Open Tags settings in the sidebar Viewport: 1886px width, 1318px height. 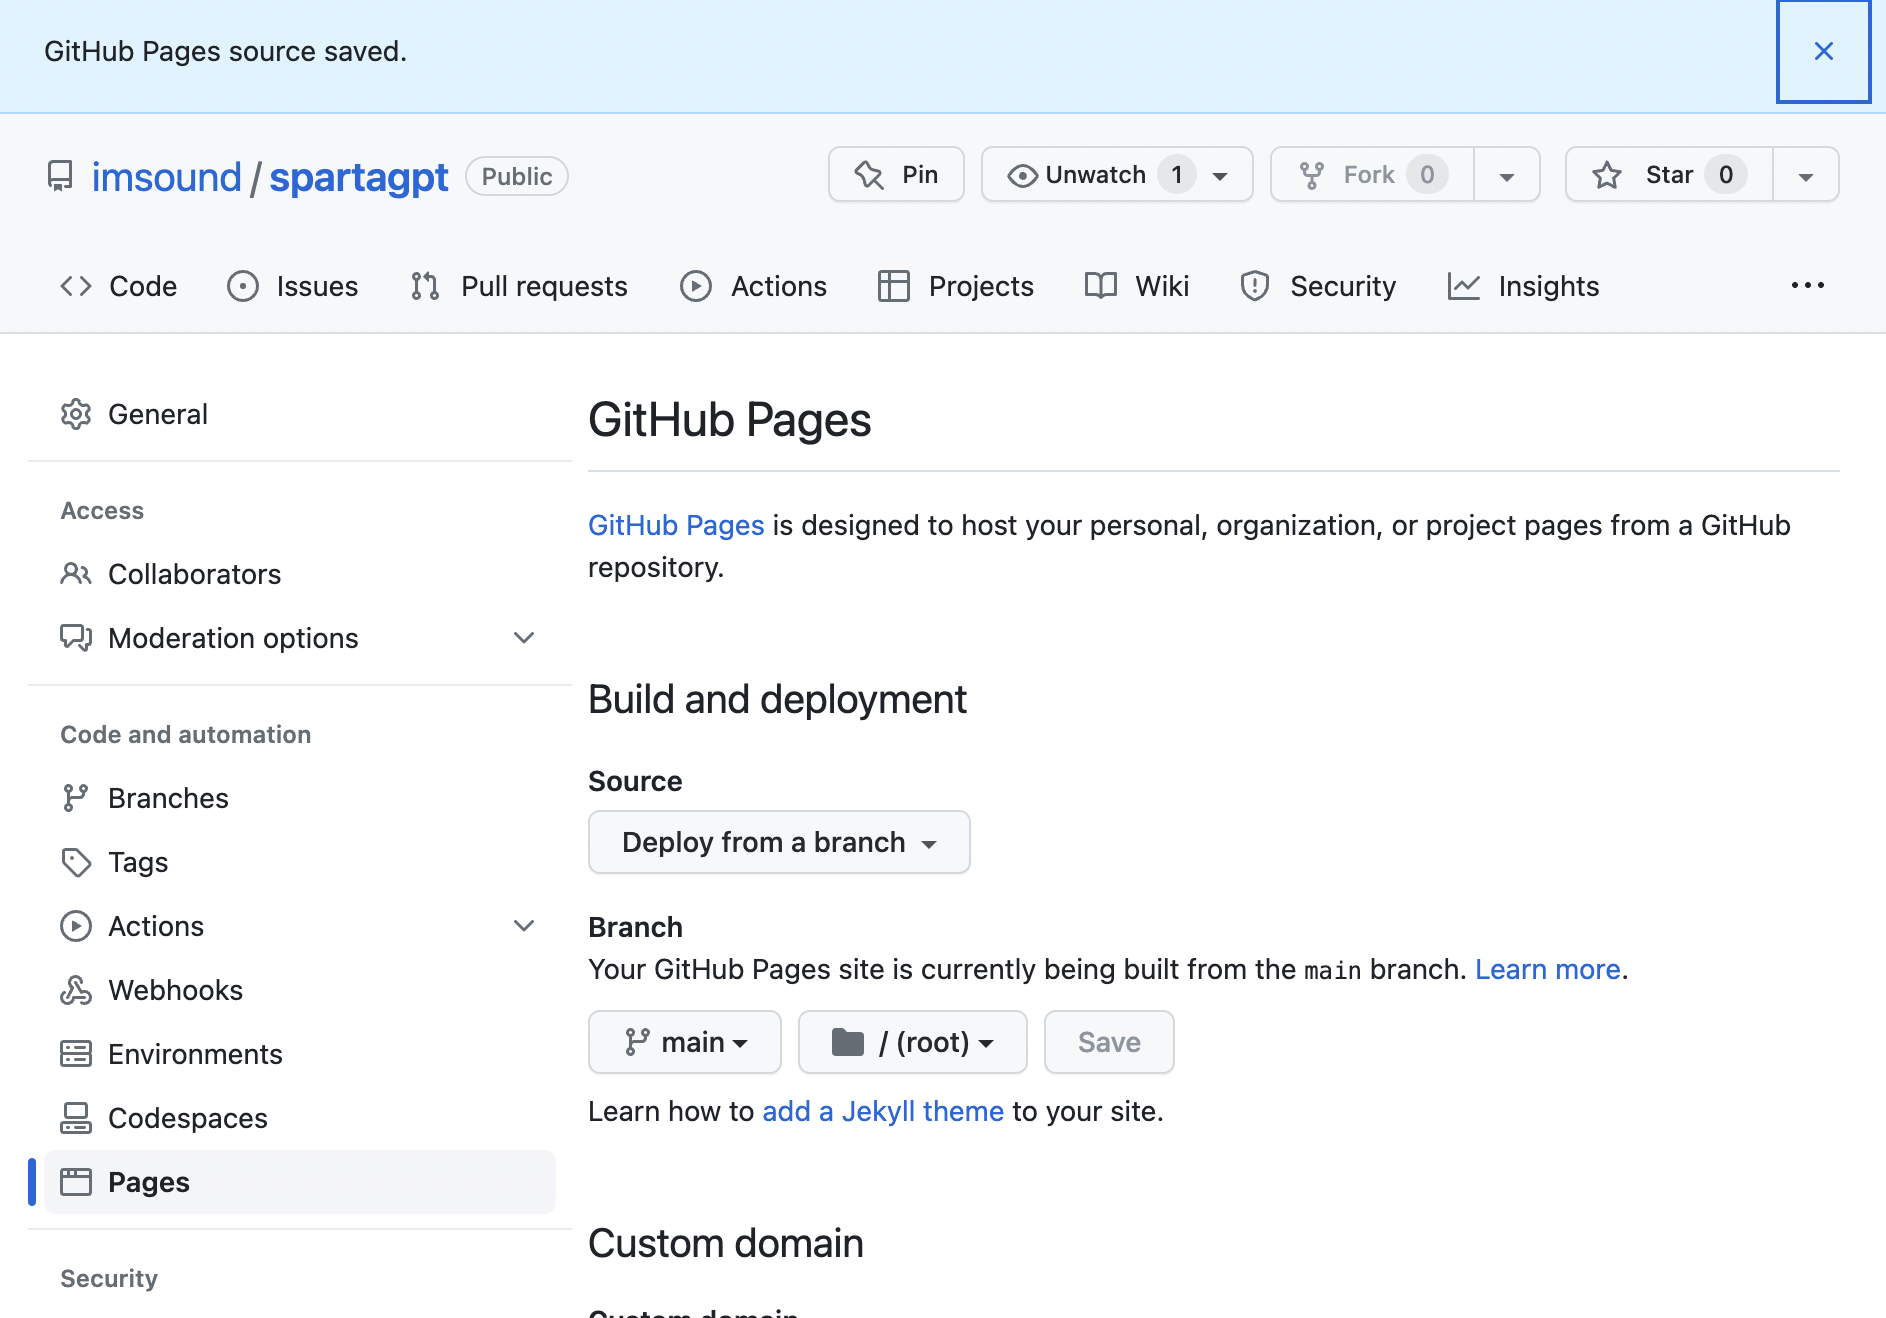click(x=300, y=862)
